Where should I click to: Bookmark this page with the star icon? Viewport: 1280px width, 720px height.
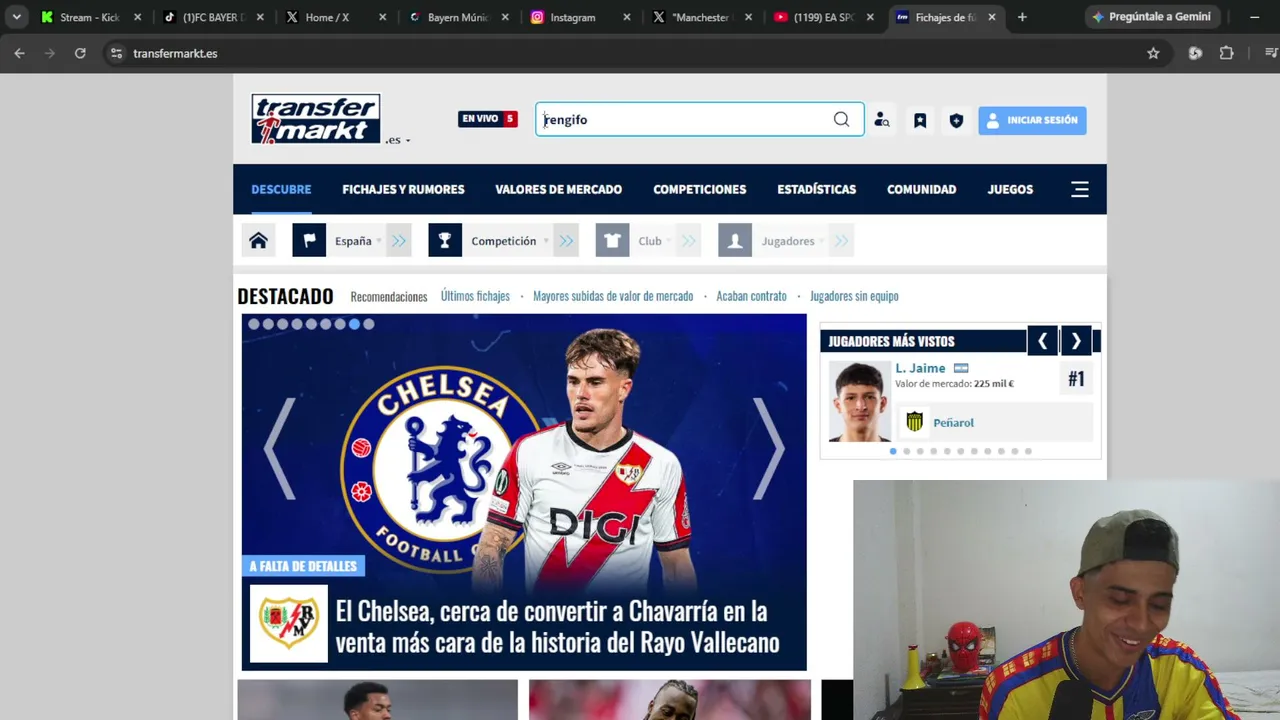coord(1153,53)
